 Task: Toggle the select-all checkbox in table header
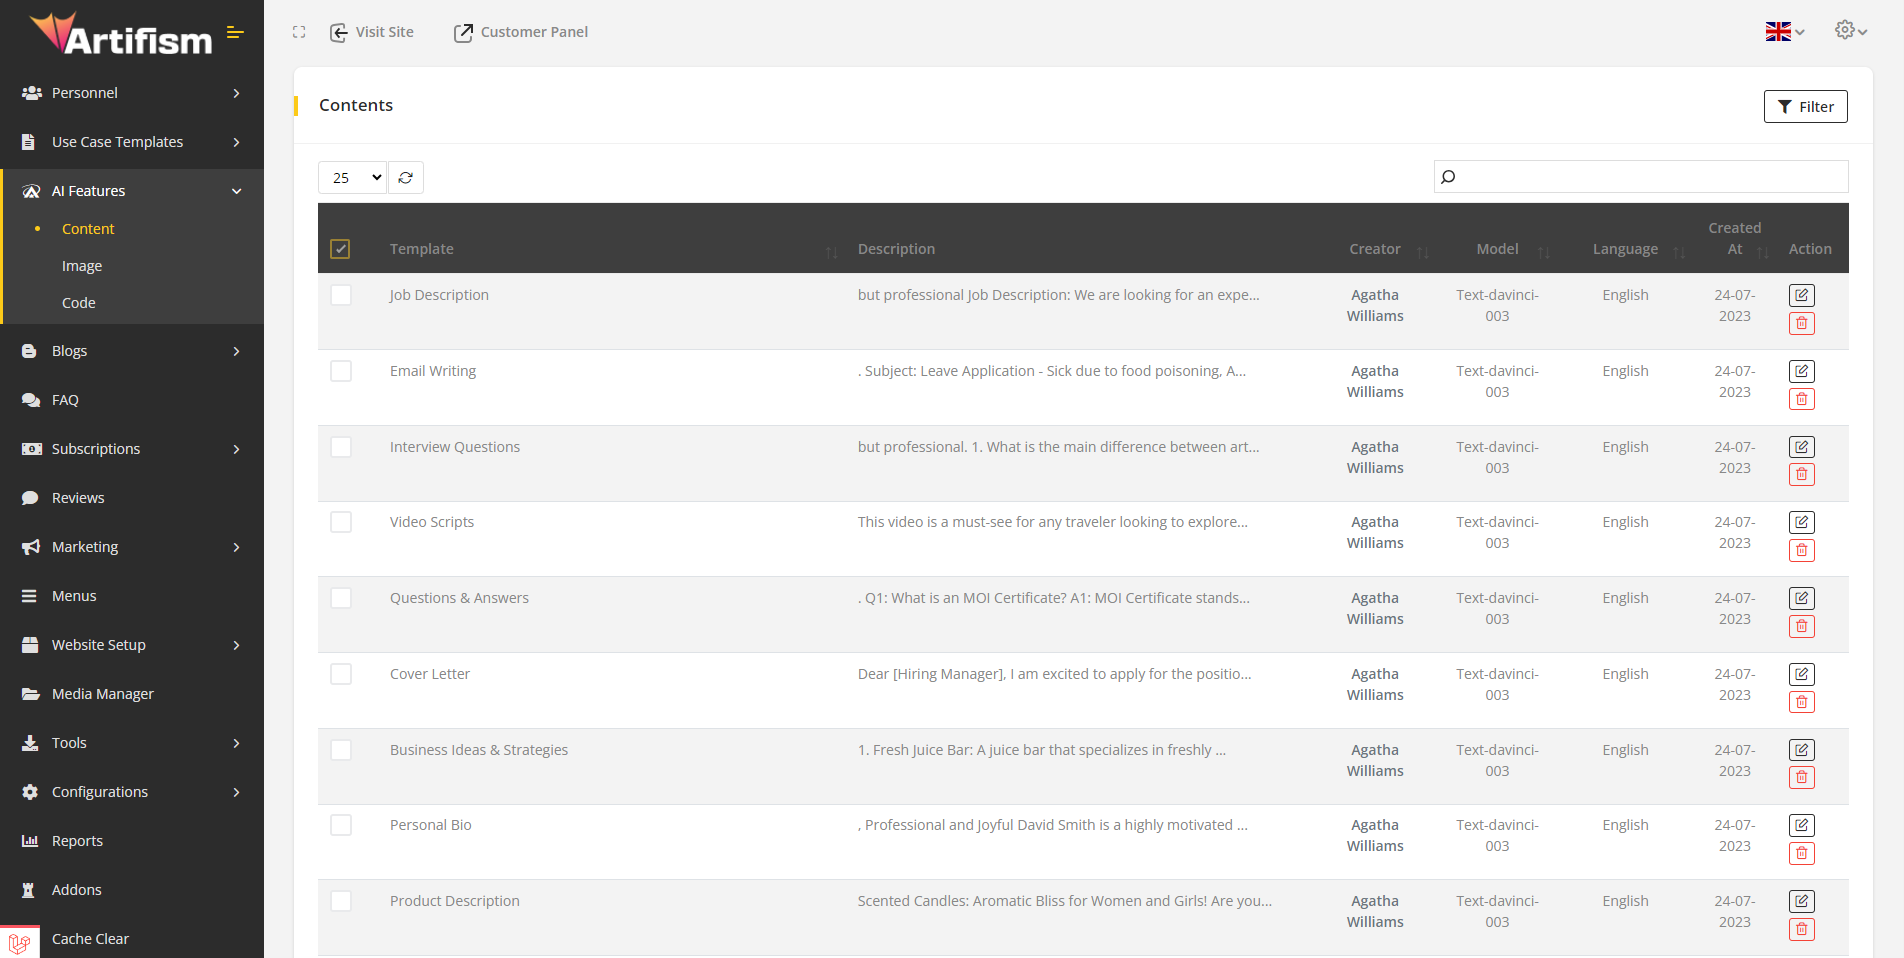340,249
